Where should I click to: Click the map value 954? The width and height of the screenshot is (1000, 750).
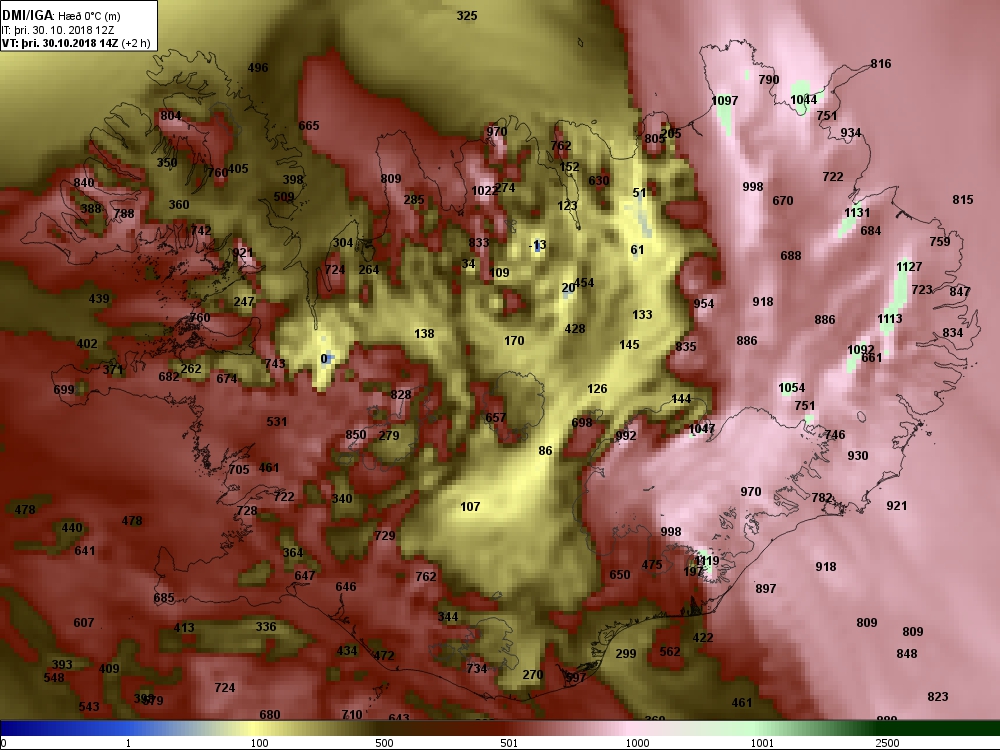click(703, 303)
